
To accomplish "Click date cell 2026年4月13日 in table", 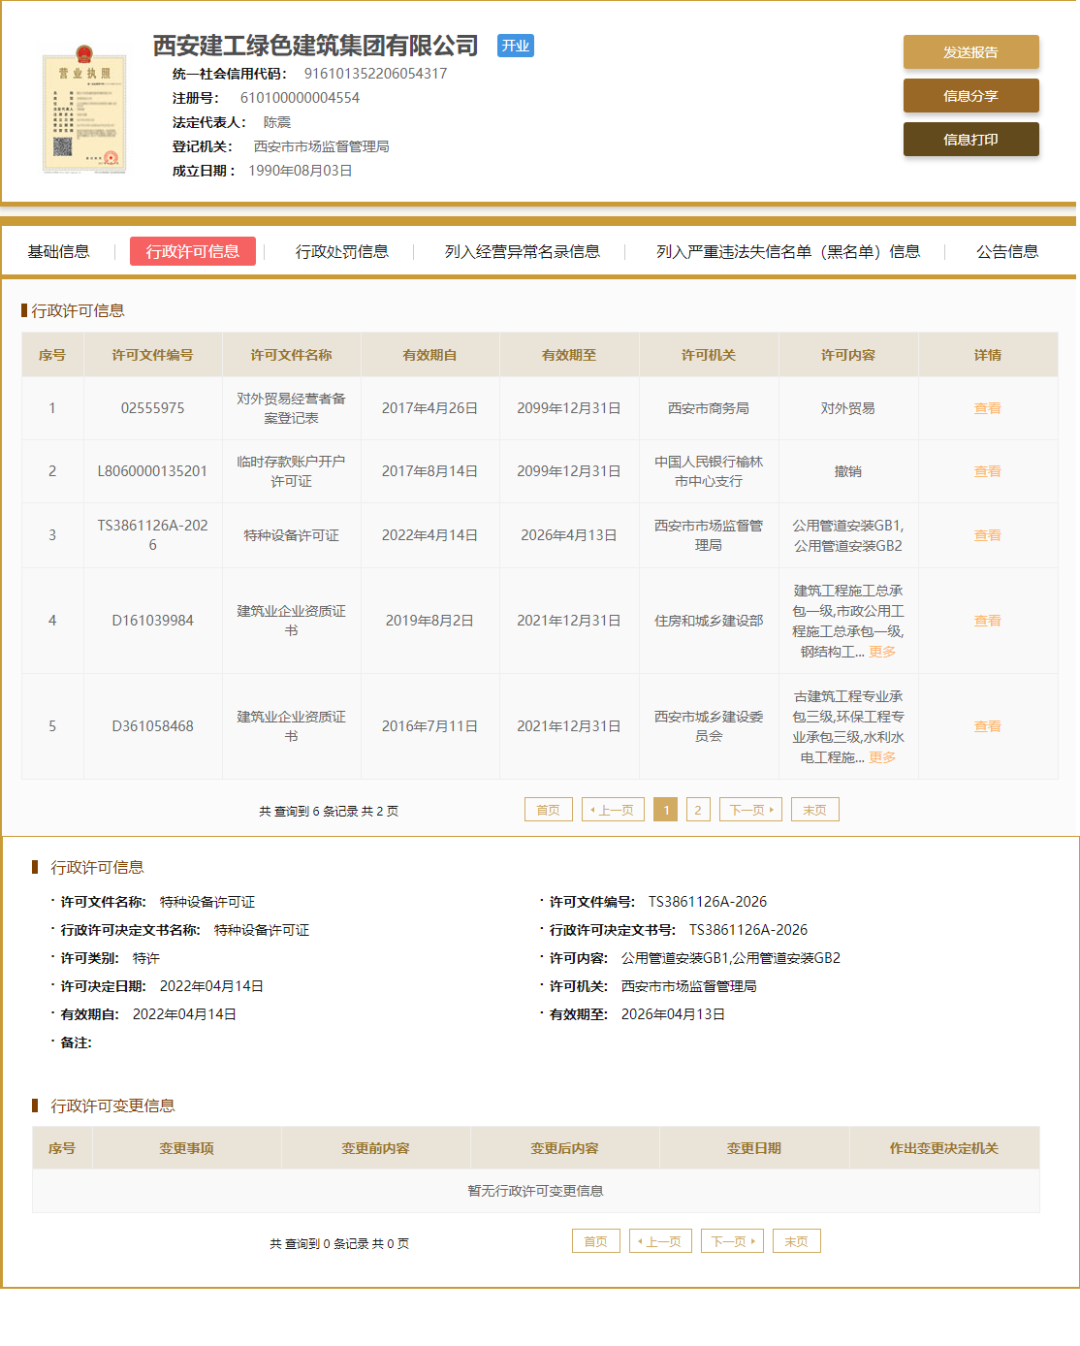I will 569,535.
